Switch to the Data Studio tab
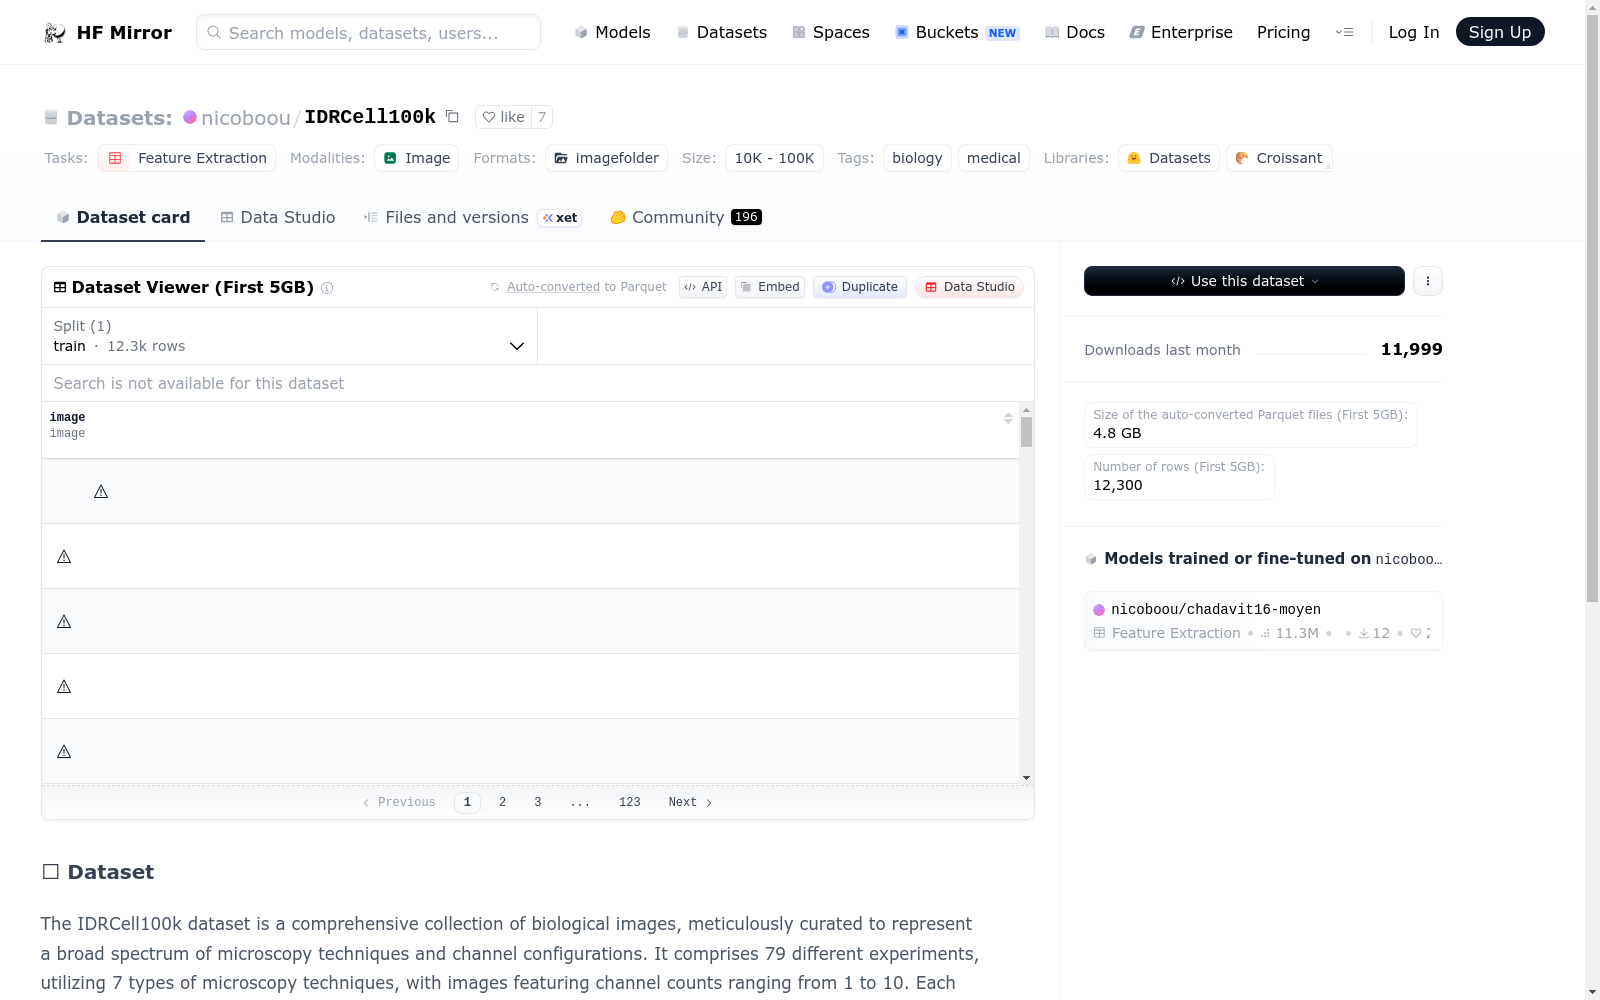Viewport: 1600px width, 1000px height. tap(278, 217)
